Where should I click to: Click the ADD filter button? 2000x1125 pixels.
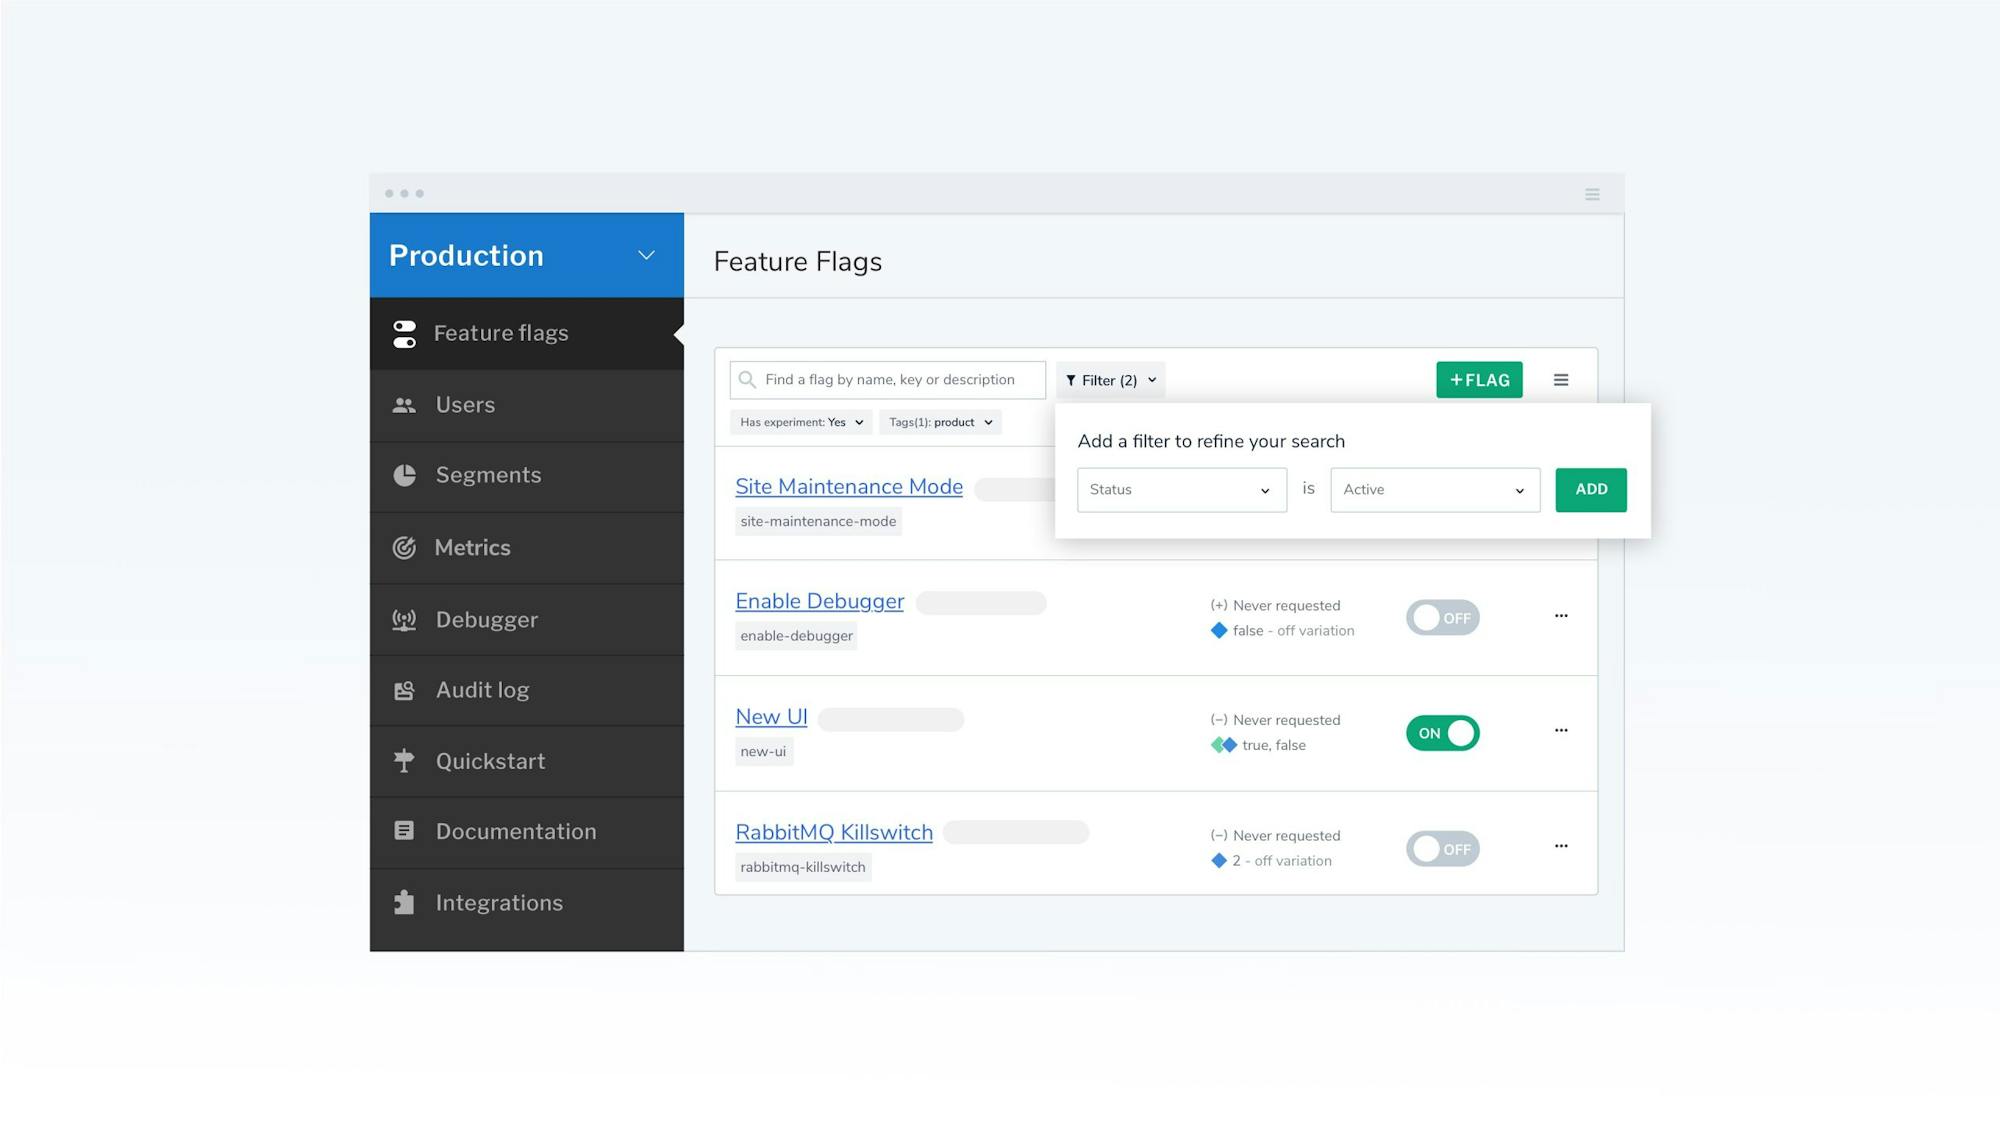tap(1590, 489)
